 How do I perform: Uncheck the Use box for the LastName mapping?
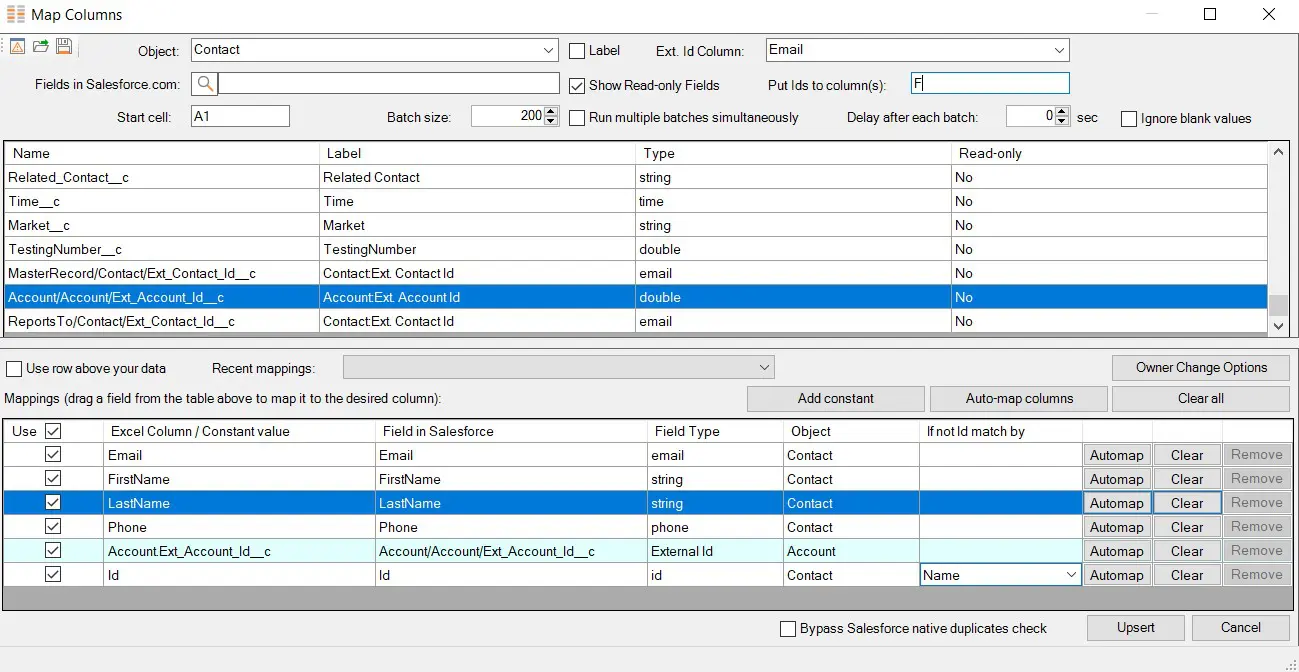(x=53, y=503)
